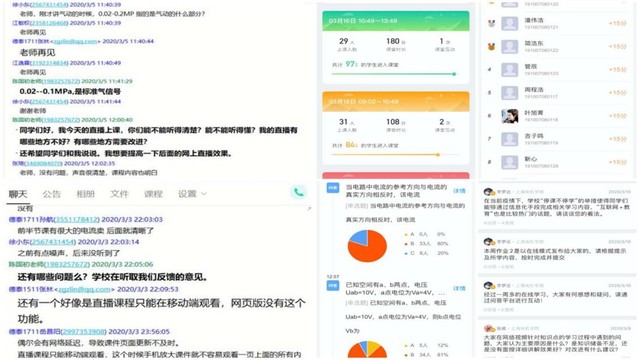The height and width of the screenshot is (360, 639).
Task: Click the medal icon beside 简浩东
Action: pyautogui.click(x=491, y=46)
